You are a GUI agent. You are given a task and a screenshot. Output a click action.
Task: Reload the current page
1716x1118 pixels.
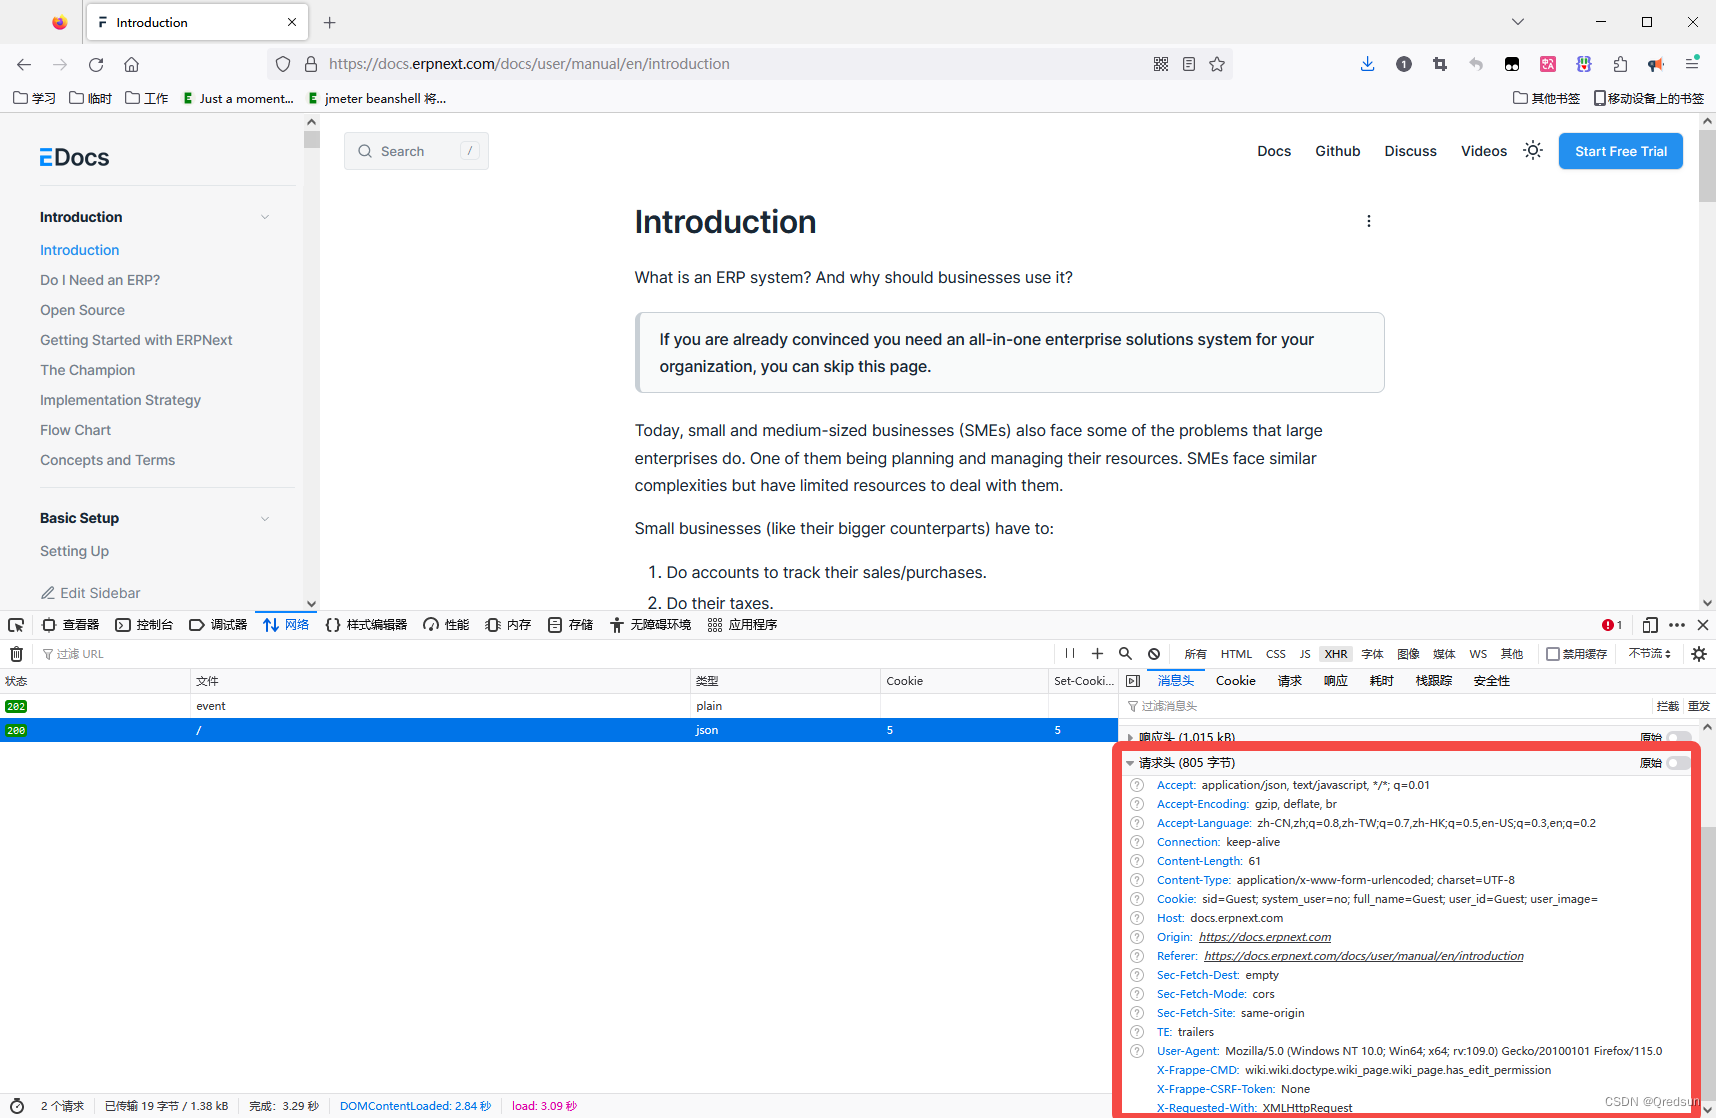pyautogui.click(x=96, y=64)
